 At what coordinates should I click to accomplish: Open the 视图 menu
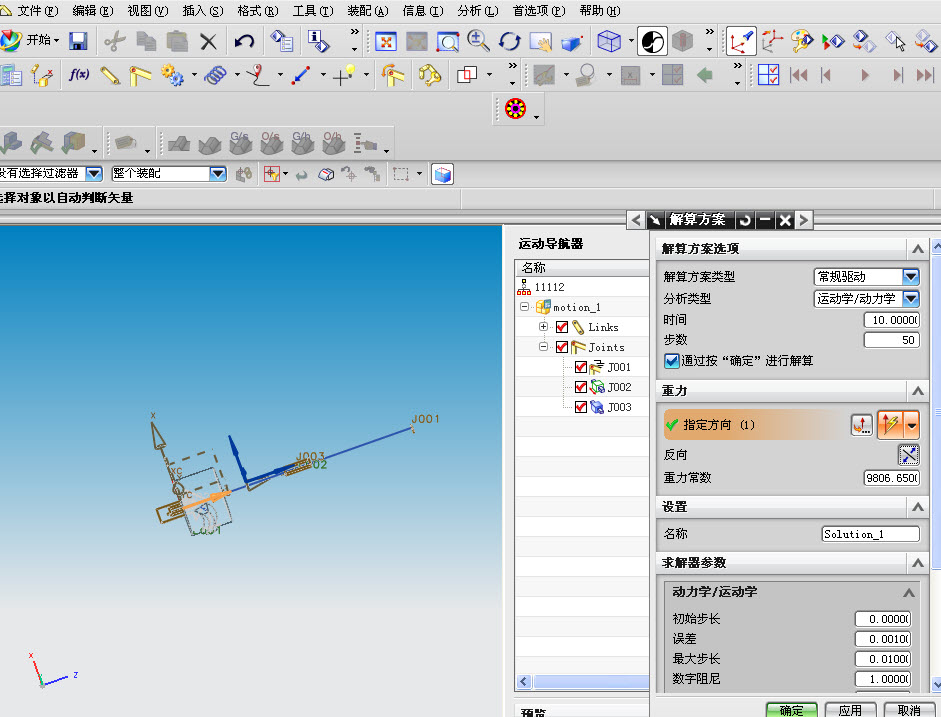(148, 11)
